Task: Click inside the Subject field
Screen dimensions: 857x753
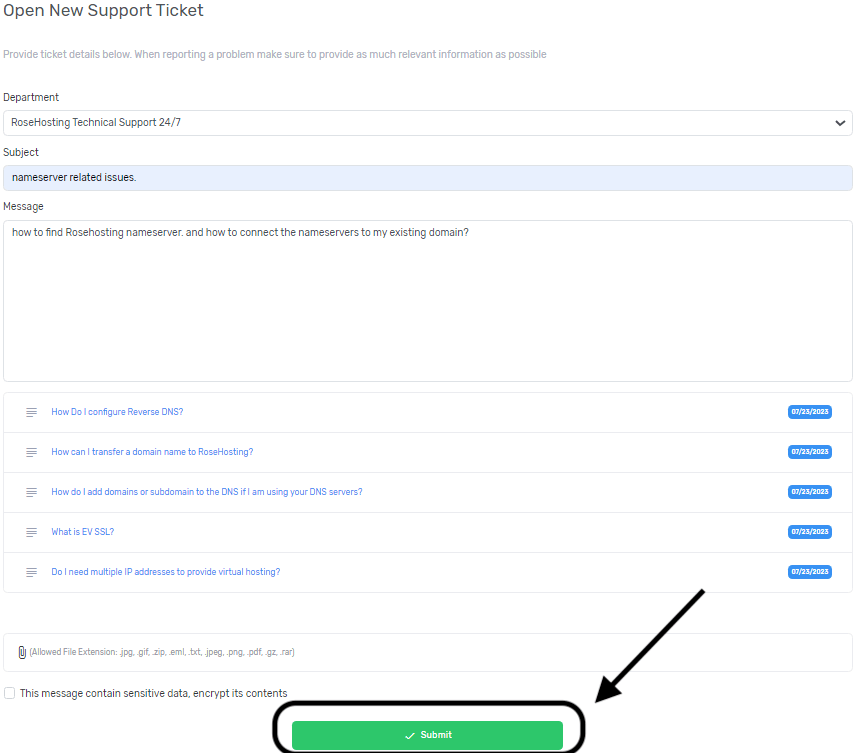Action: tap(428, 177)
